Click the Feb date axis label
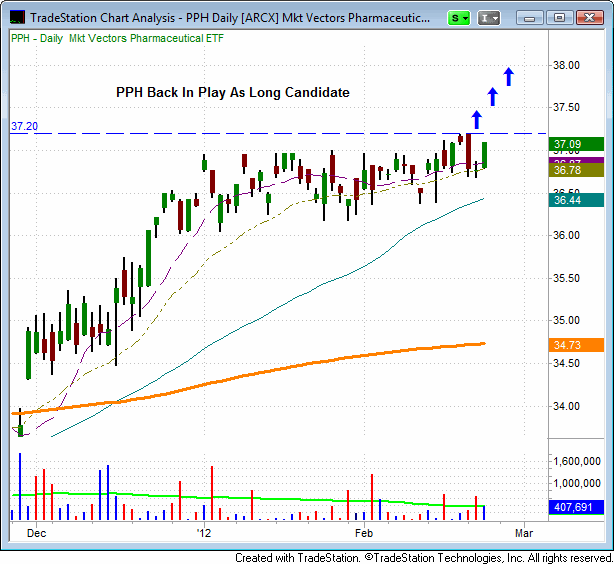Image resolution: width=614 pixels, height=564 pixels. (x=364, y=533)
